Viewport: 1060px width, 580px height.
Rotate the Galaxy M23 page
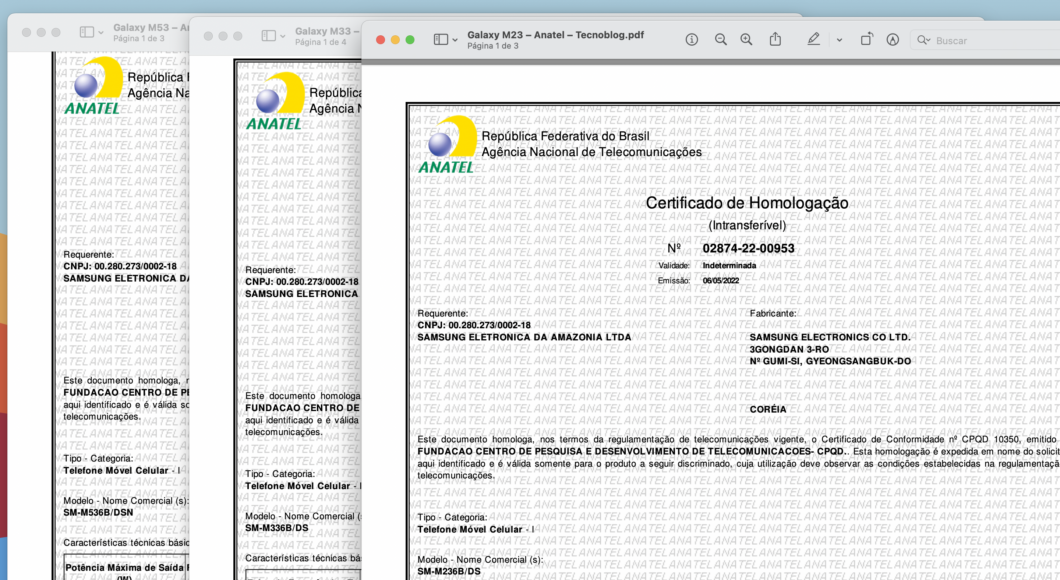(x=866, y=39)
